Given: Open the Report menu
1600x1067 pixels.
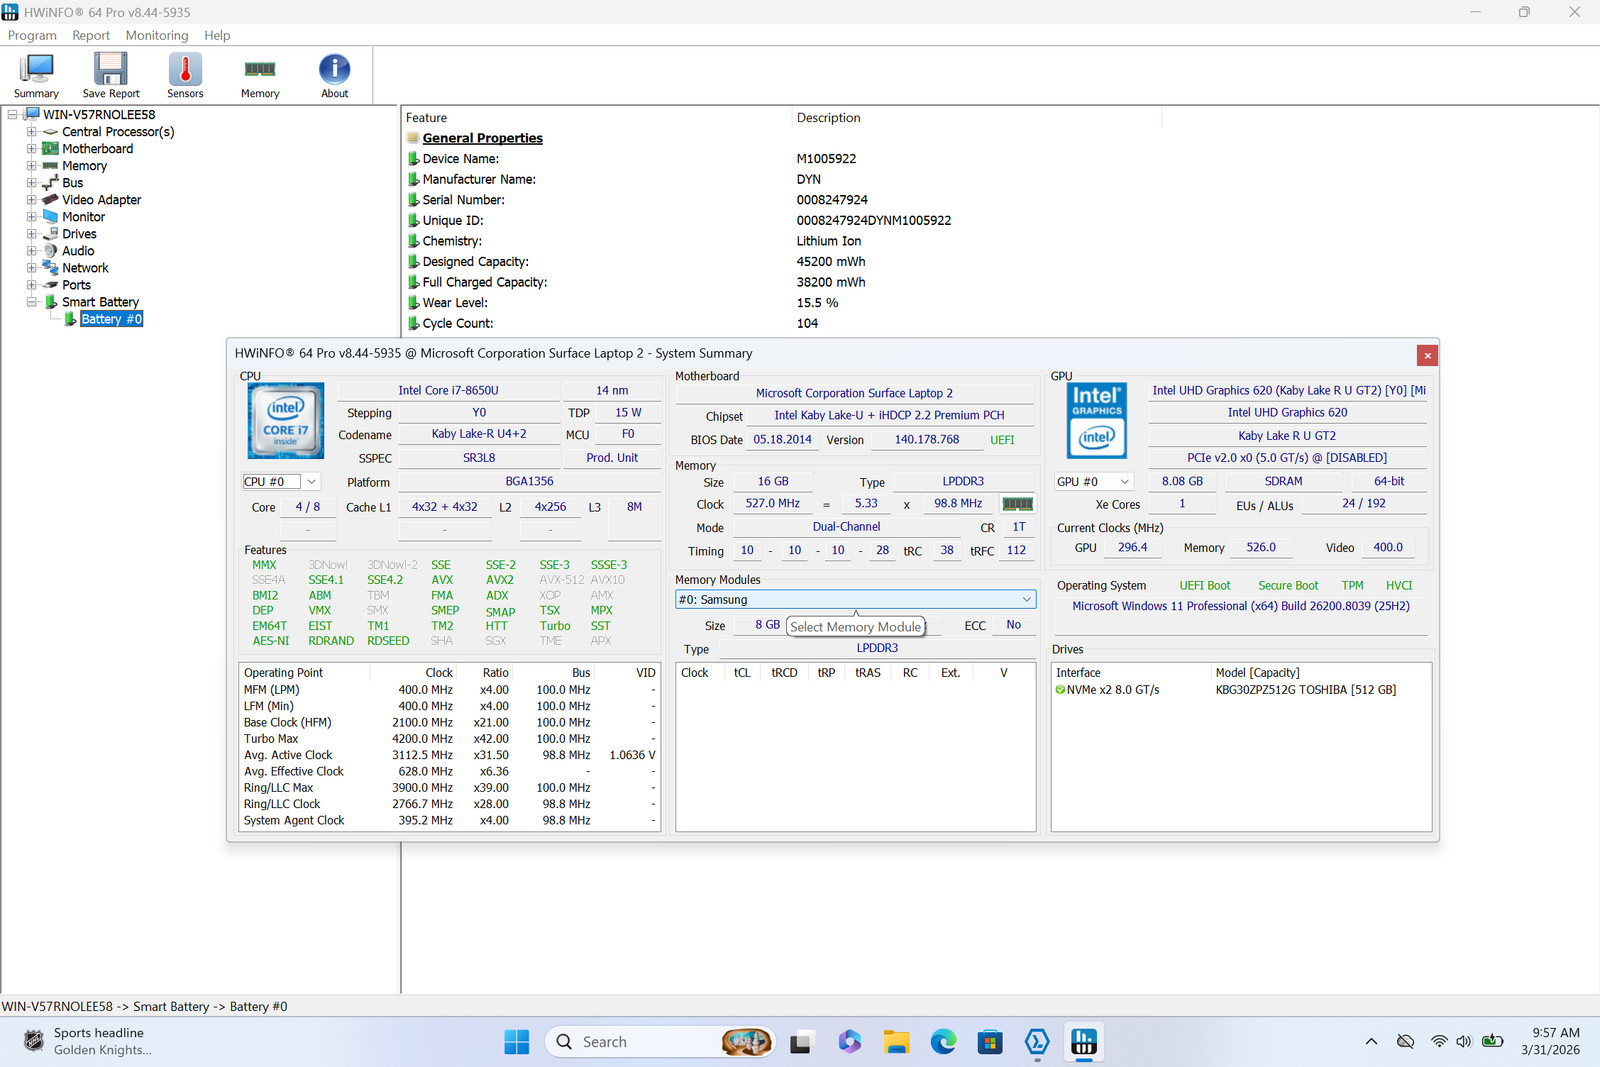Looking at the screenshot, I should click(x=91, y=35).
